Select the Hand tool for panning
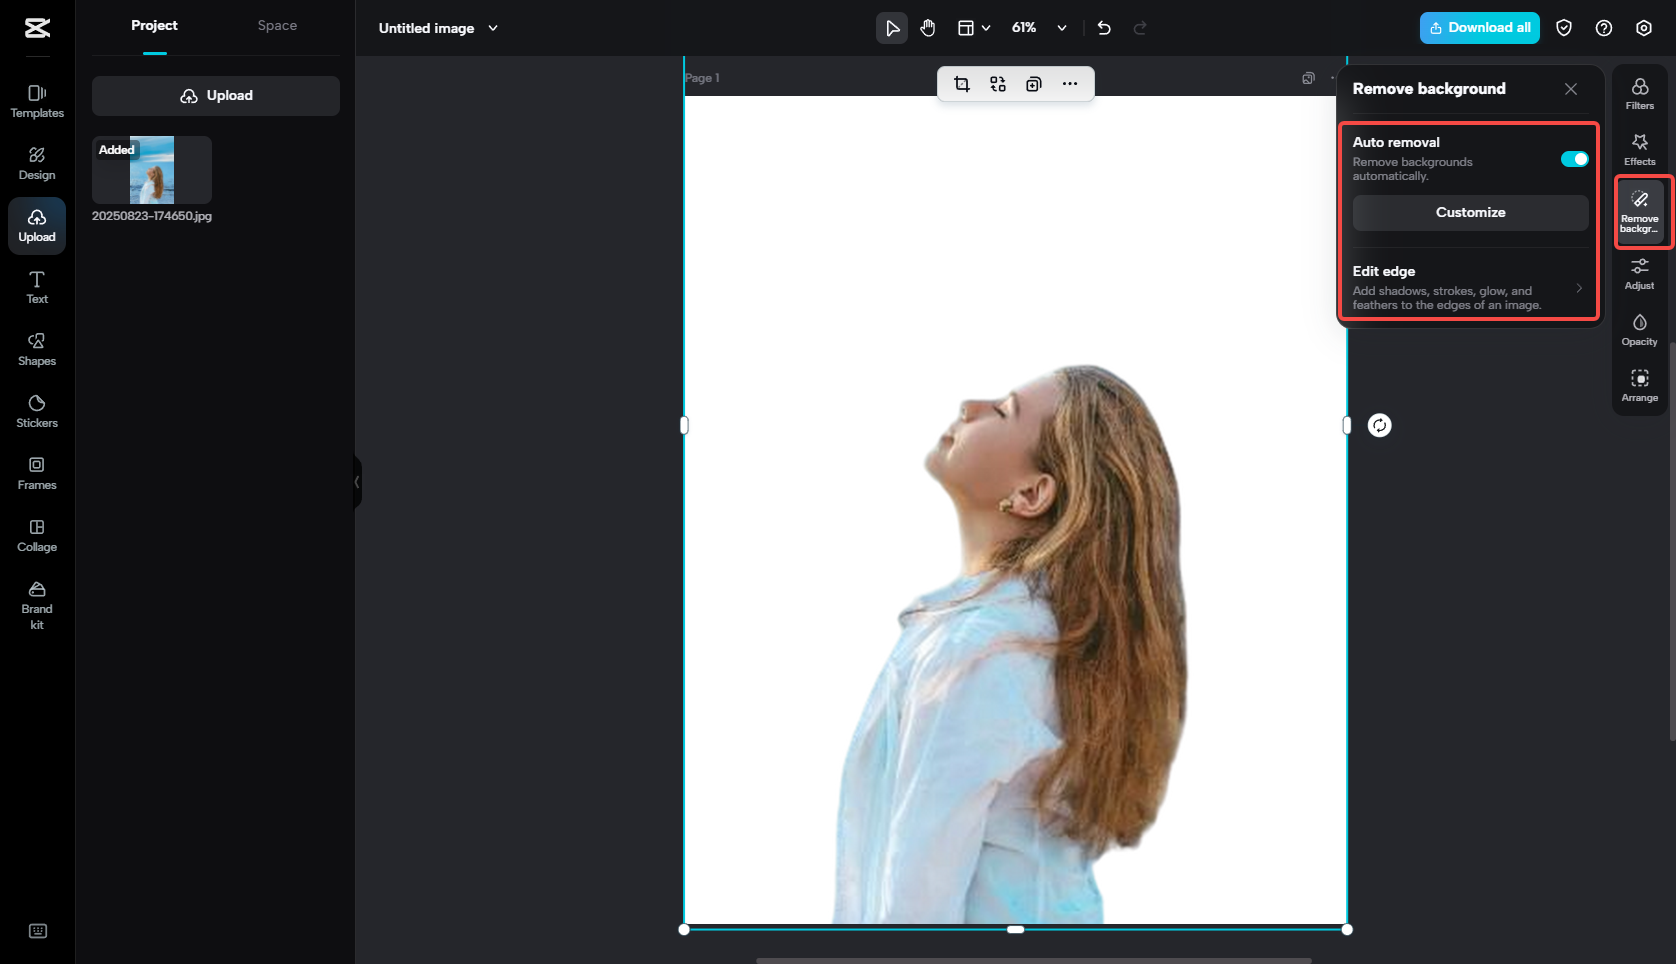 (x=927, y=27)
